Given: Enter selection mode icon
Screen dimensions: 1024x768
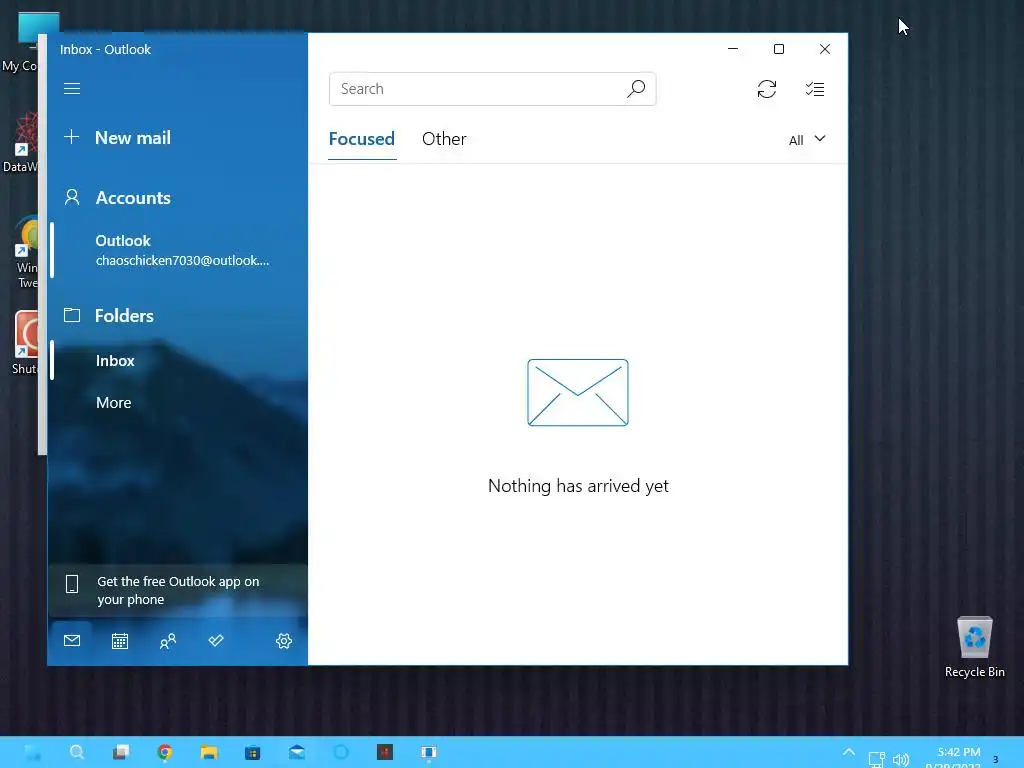Looking at the screenshot, I should coord(815,89).
